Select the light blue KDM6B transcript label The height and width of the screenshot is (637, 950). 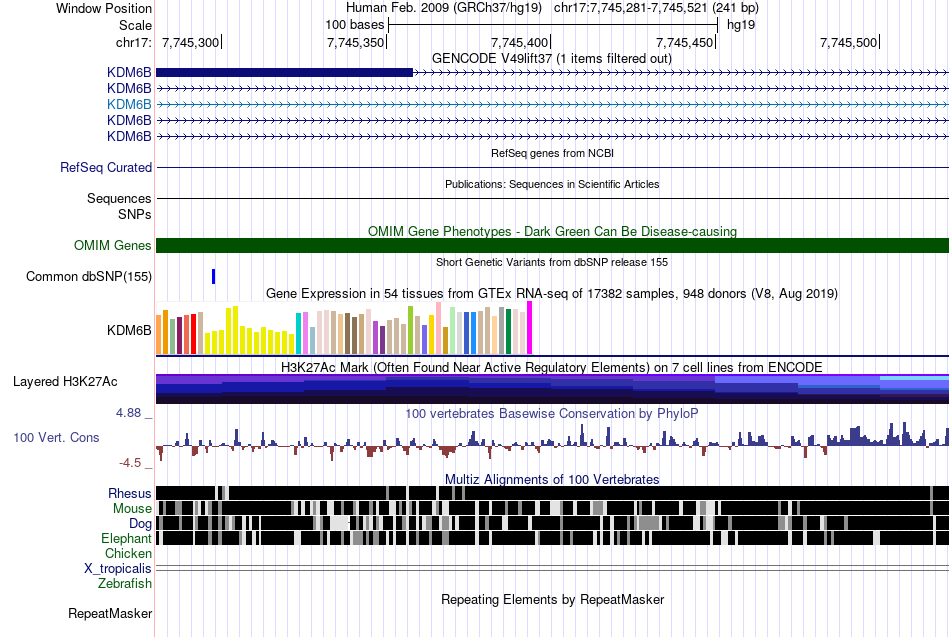click(x=129, y=104)
